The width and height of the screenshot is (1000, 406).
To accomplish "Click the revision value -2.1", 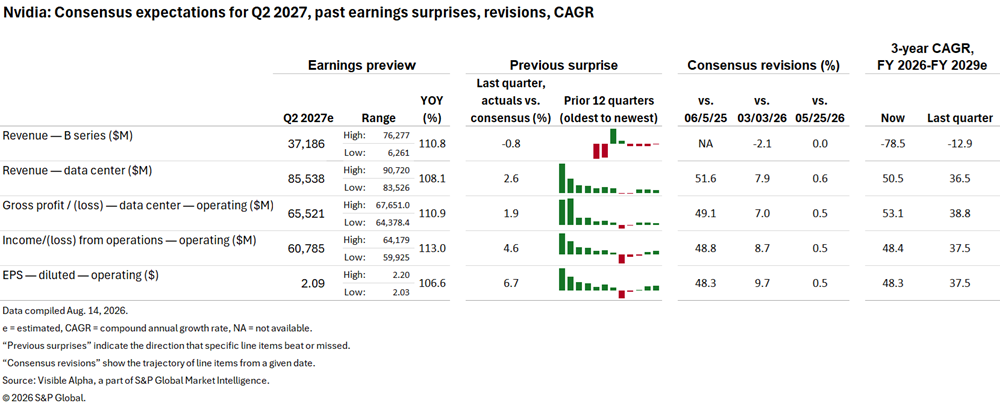I will tap(762, 144).
